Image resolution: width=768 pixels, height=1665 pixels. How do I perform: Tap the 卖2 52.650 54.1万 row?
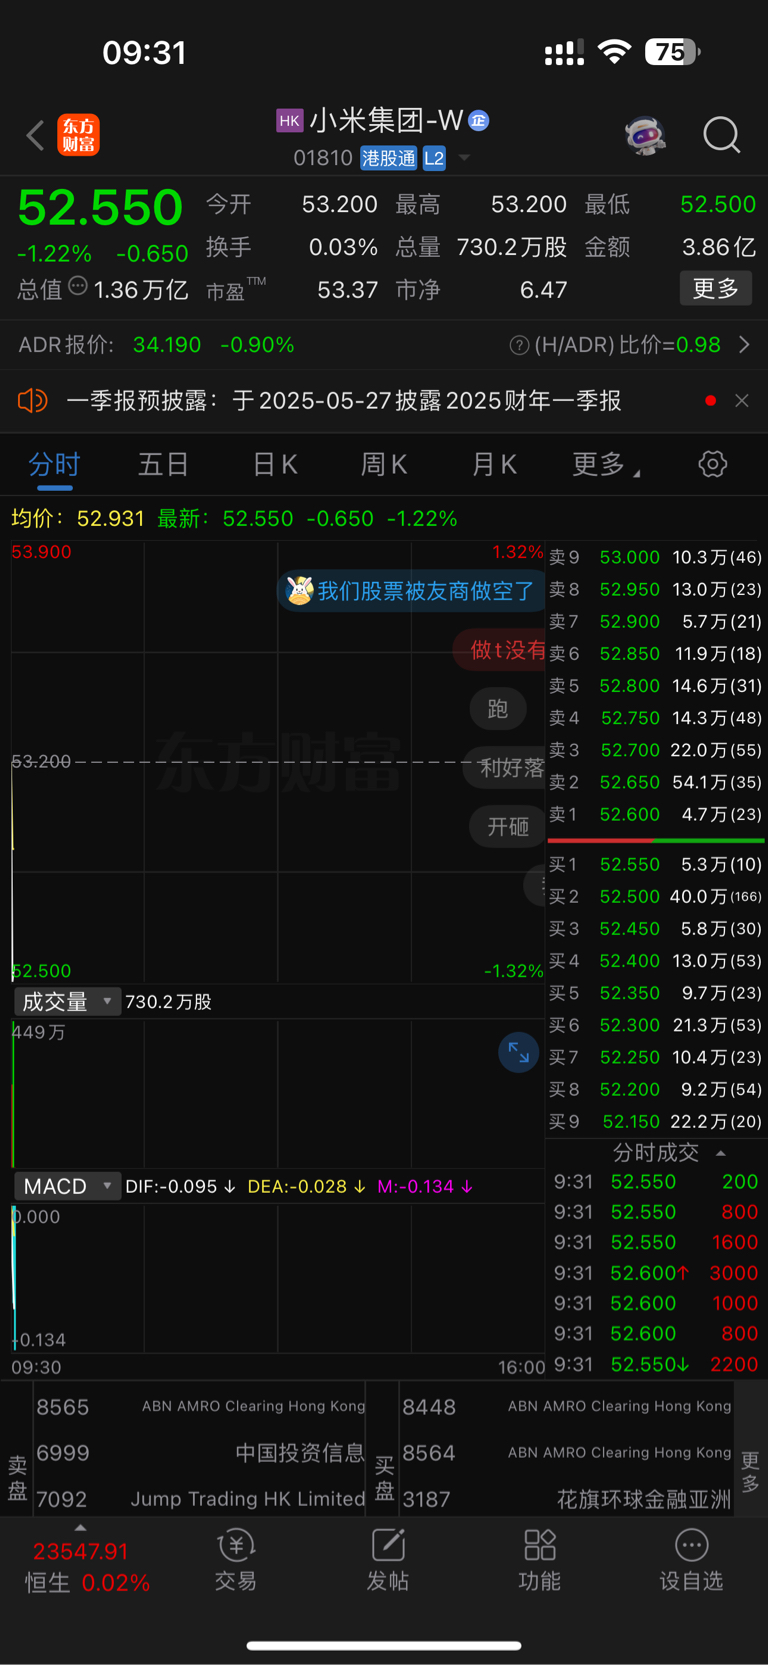tap(656, 782)
